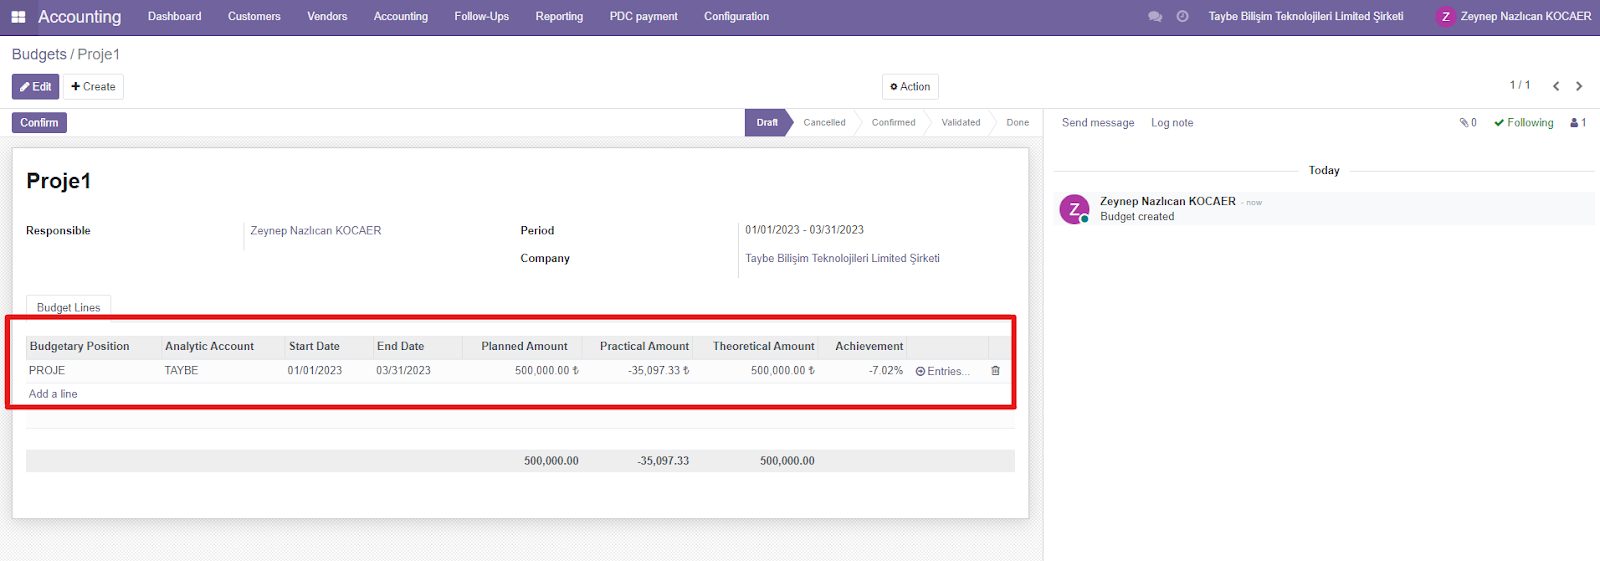1600x561 pixels.
Task: Click the period 01/01/2023 - 03/31/2023
Action: click(804, 230)
